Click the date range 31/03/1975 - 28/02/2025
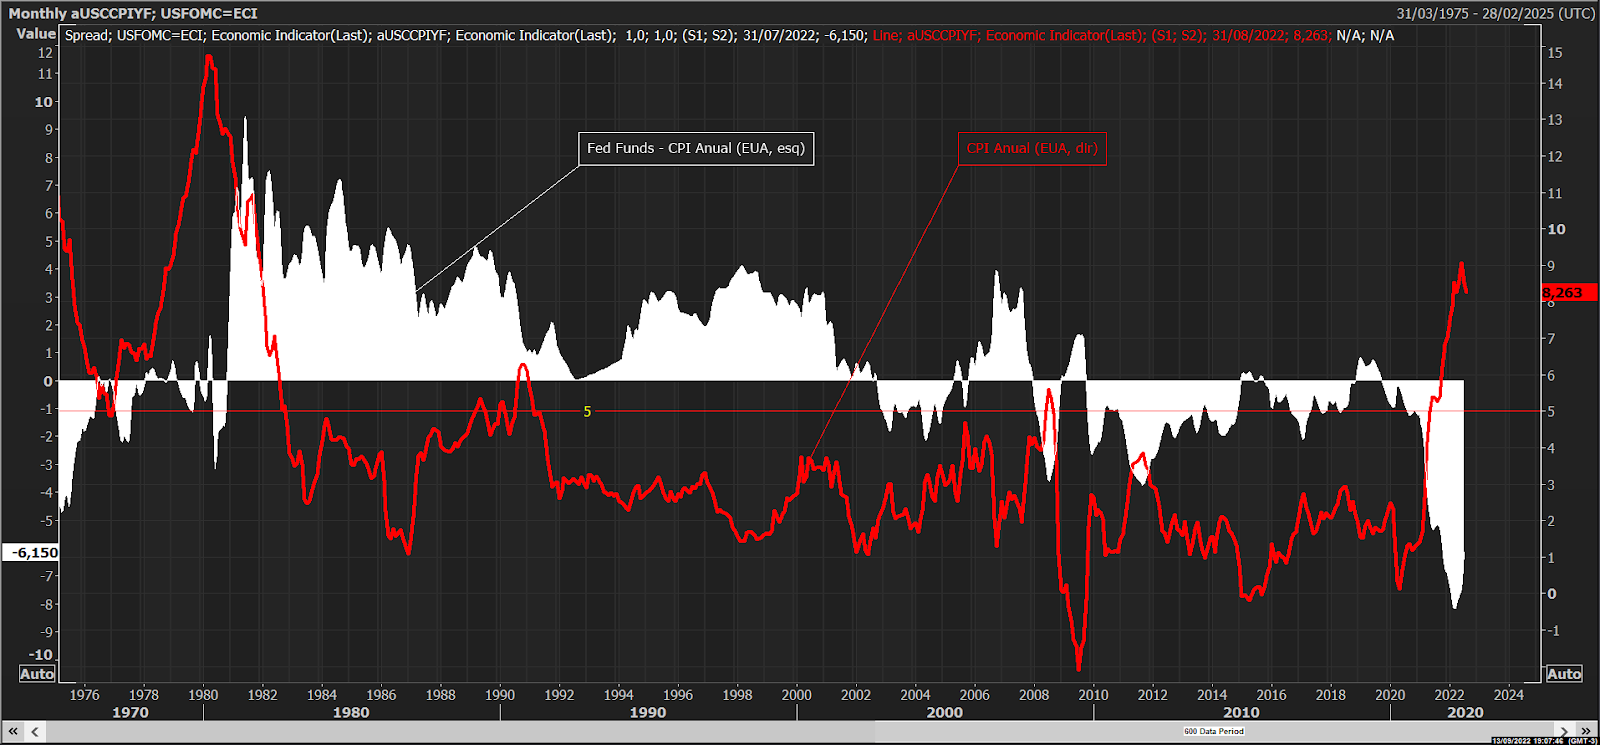Image resolution: width=1600 pixels, height=745 pixels. pyautogui.click(x=1496, y=13)
